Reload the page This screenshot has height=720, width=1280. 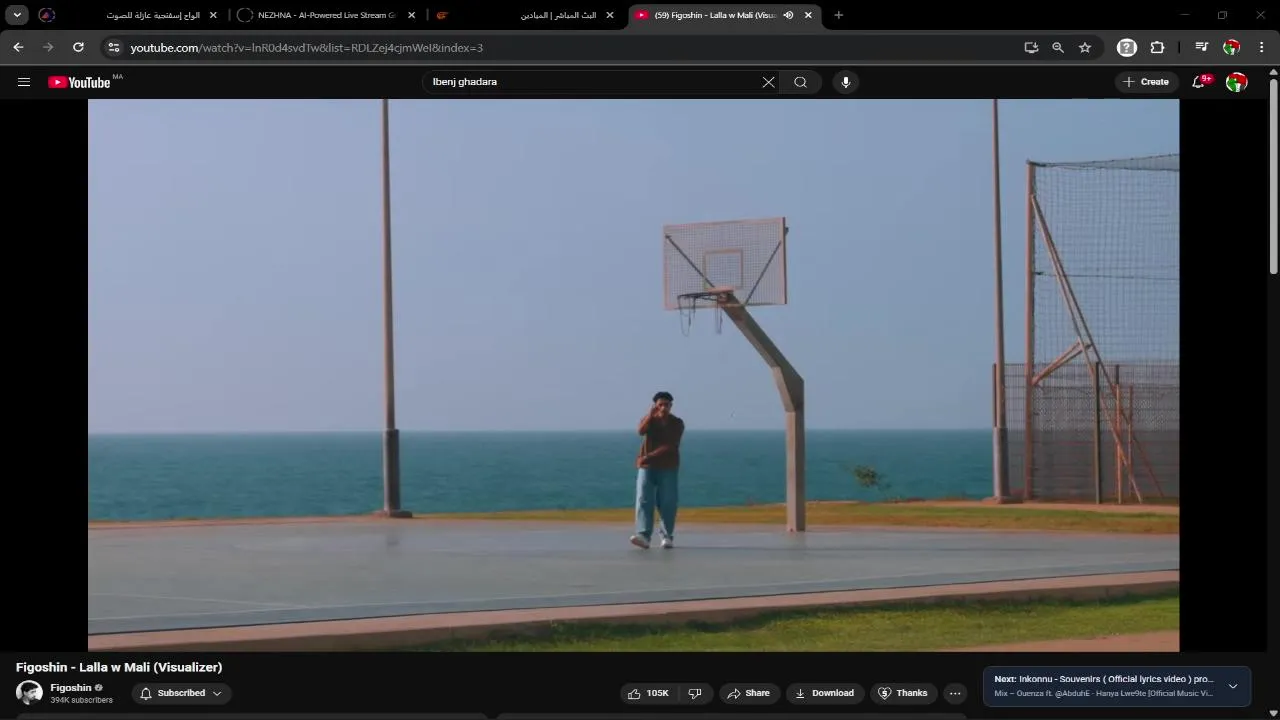(x=78, y=47)
